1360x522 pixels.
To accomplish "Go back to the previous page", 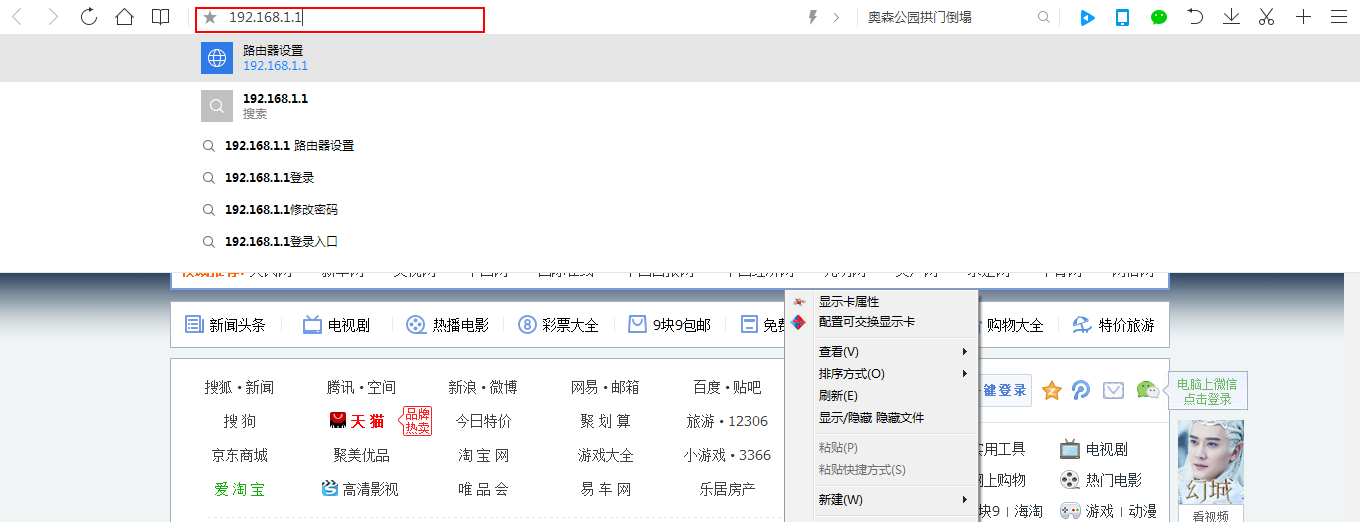I will [x=17, y=17].
